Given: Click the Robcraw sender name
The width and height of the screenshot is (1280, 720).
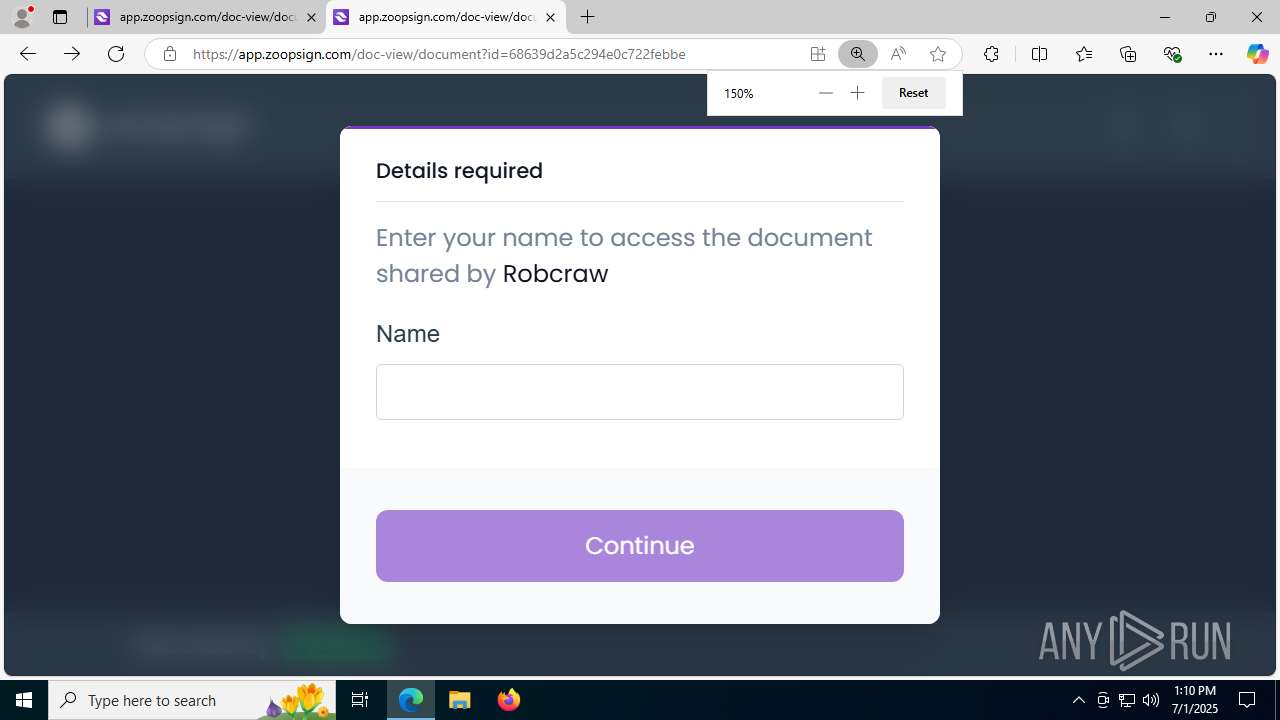Looking at the screenshot, I should pos(555,274).
